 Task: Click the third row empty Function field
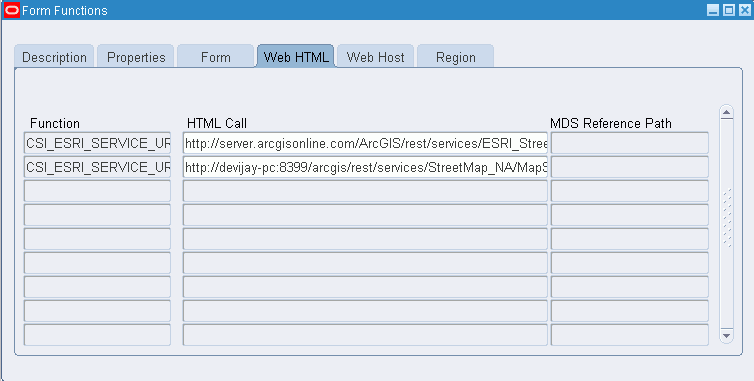pos(97,191)
